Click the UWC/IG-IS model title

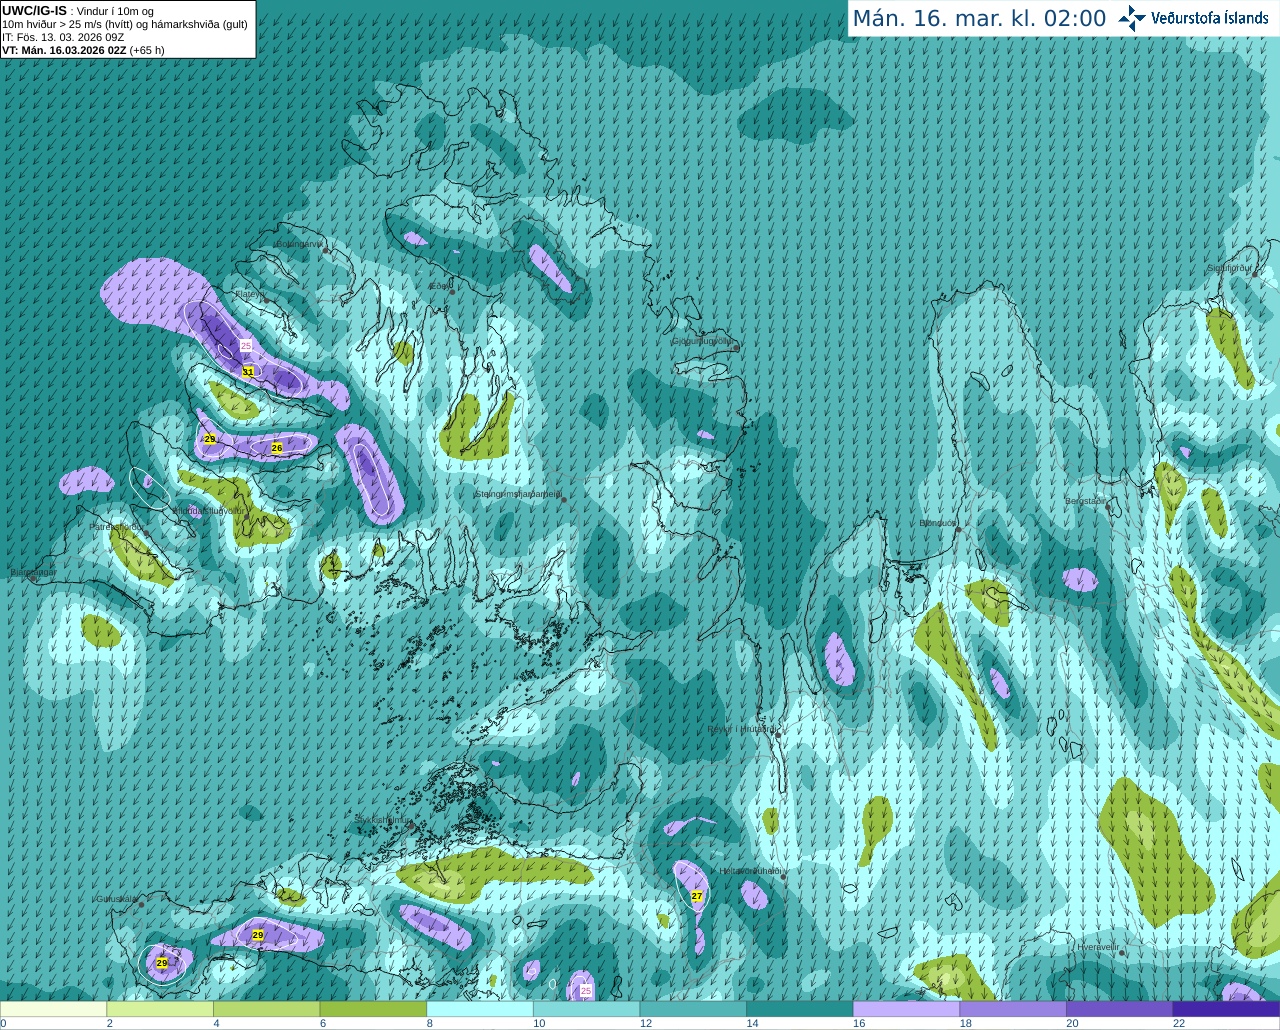pos(34,10)
